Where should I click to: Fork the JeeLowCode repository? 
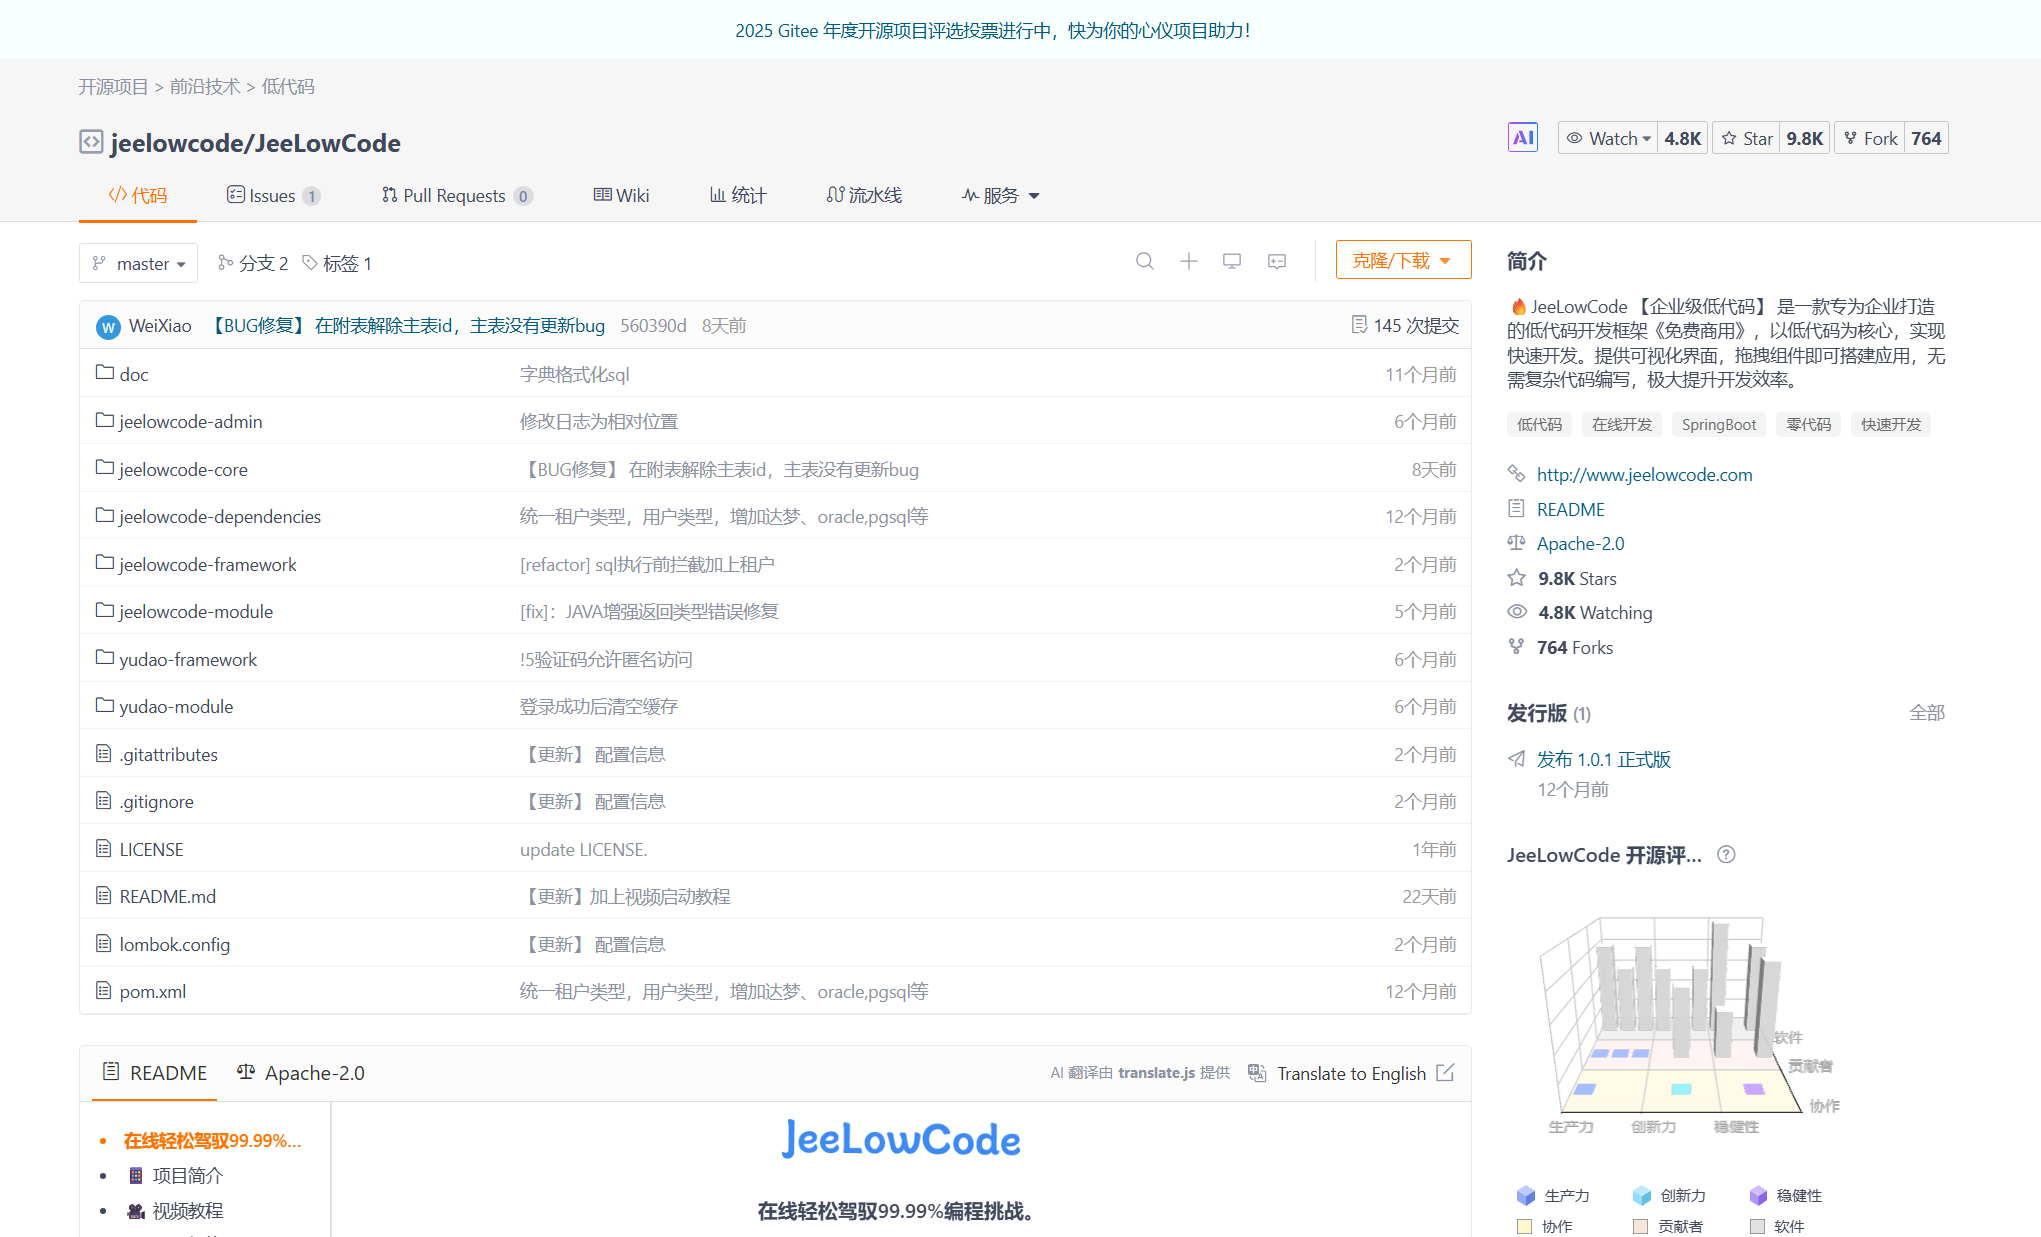[x=1869, y=137]
